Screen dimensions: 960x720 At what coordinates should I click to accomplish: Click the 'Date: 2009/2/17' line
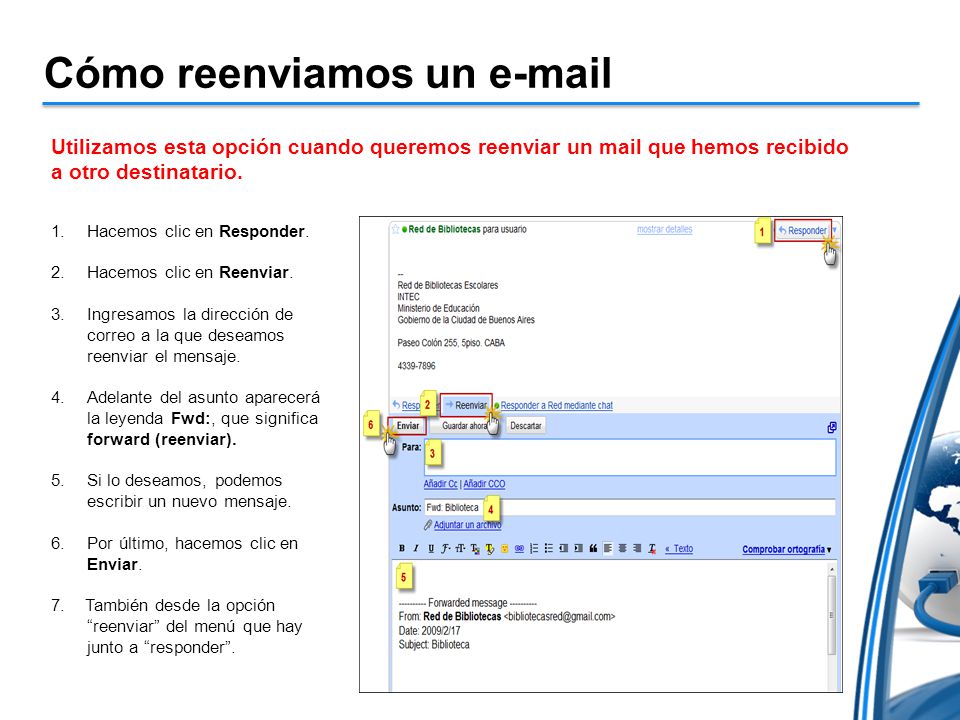tap(429, 631)
